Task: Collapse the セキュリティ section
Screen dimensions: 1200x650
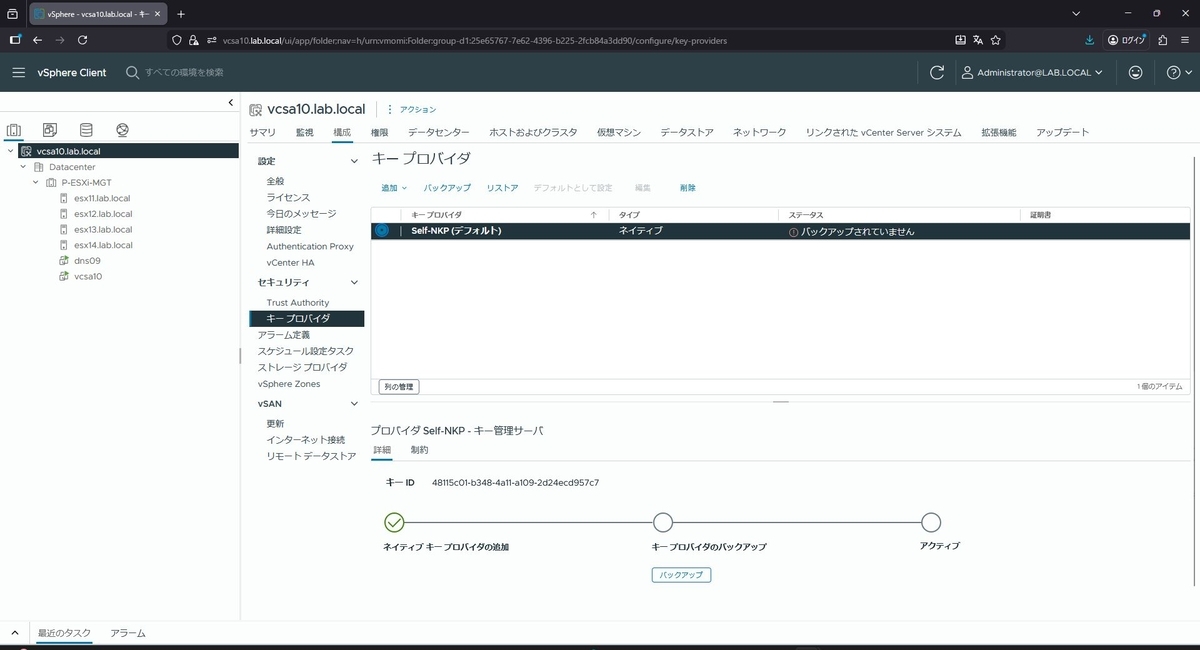Action: tap(353, 283)
